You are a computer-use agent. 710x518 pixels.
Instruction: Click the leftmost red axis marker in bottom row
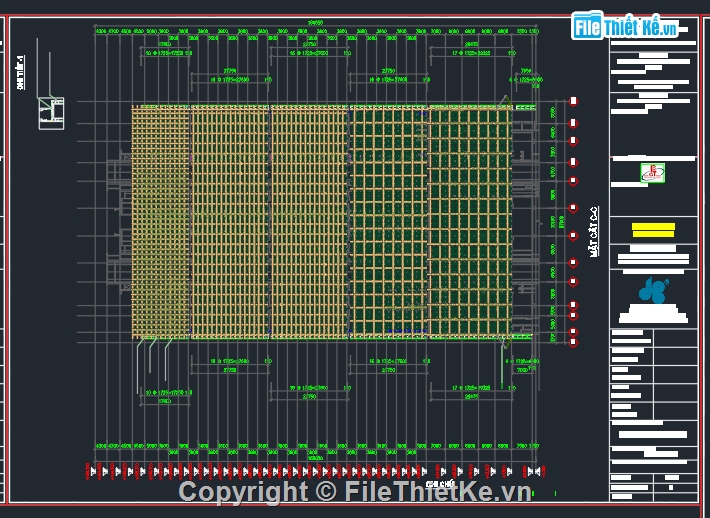[93, 470]
